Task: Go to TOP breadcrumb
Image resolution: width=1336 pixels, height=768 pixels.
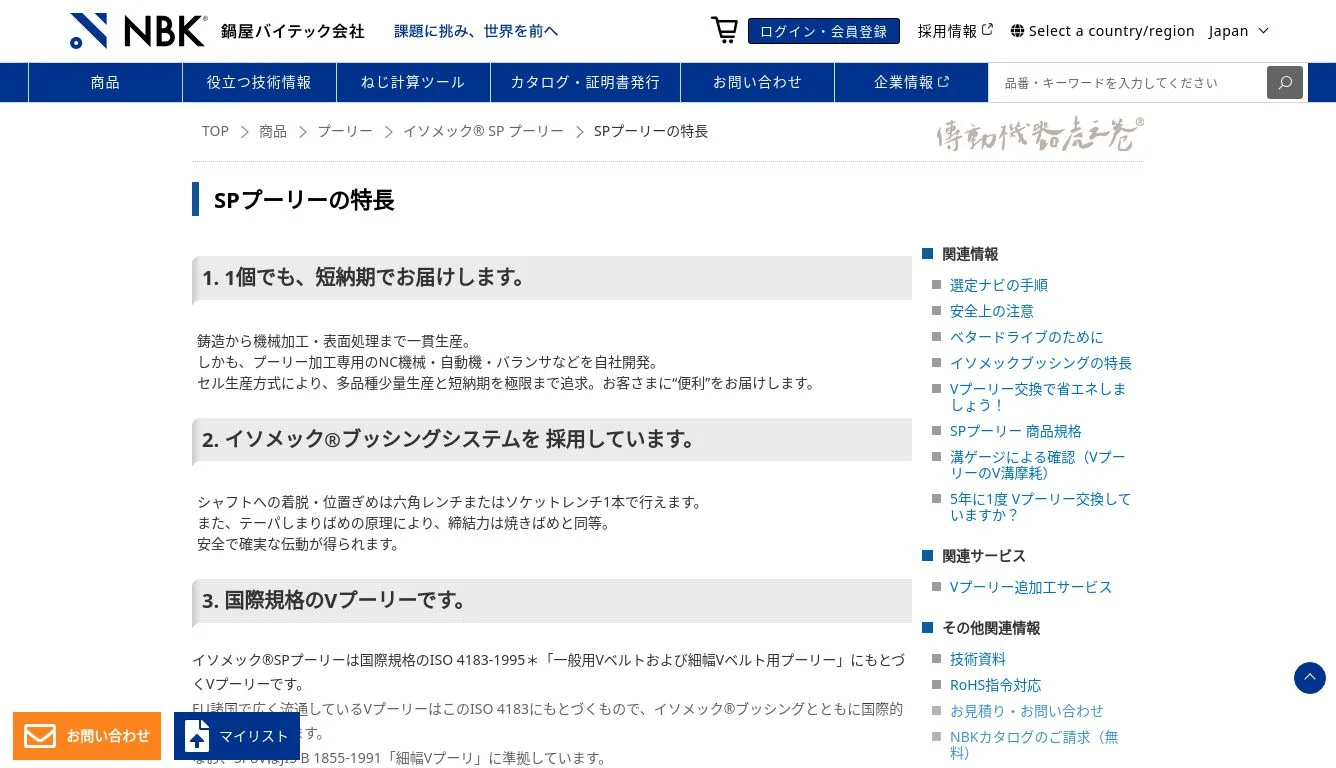Action: [x=215, y=131]
